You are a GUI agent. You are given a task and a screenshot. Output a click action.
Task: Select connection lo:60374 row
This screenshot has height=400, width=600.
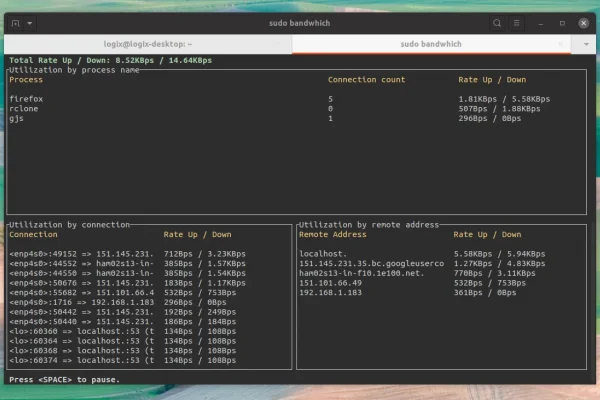122,361
